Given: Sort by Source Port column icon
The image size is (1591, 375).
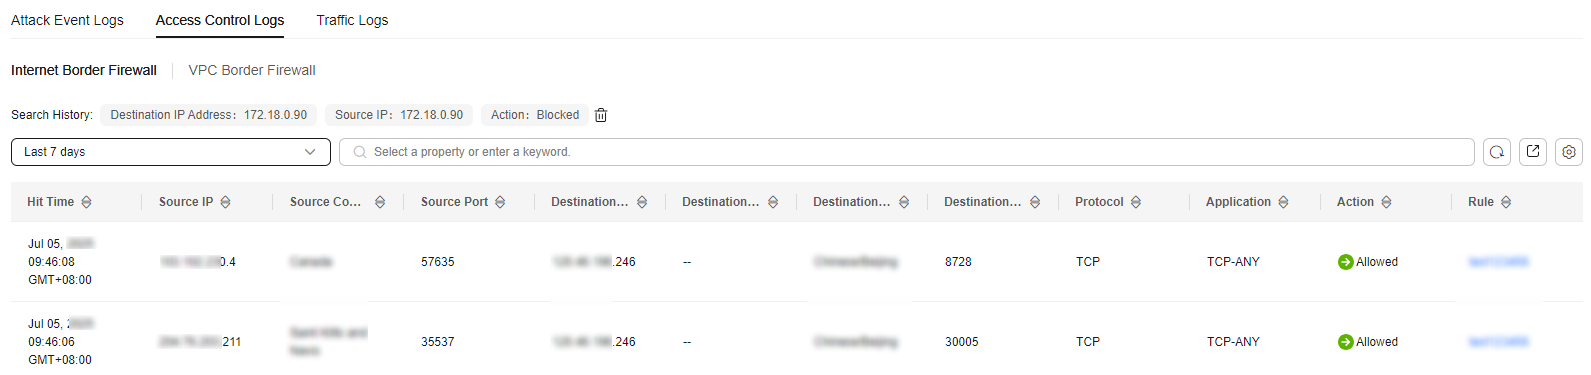Looking at the screenshot, I should tap(500, 202).
